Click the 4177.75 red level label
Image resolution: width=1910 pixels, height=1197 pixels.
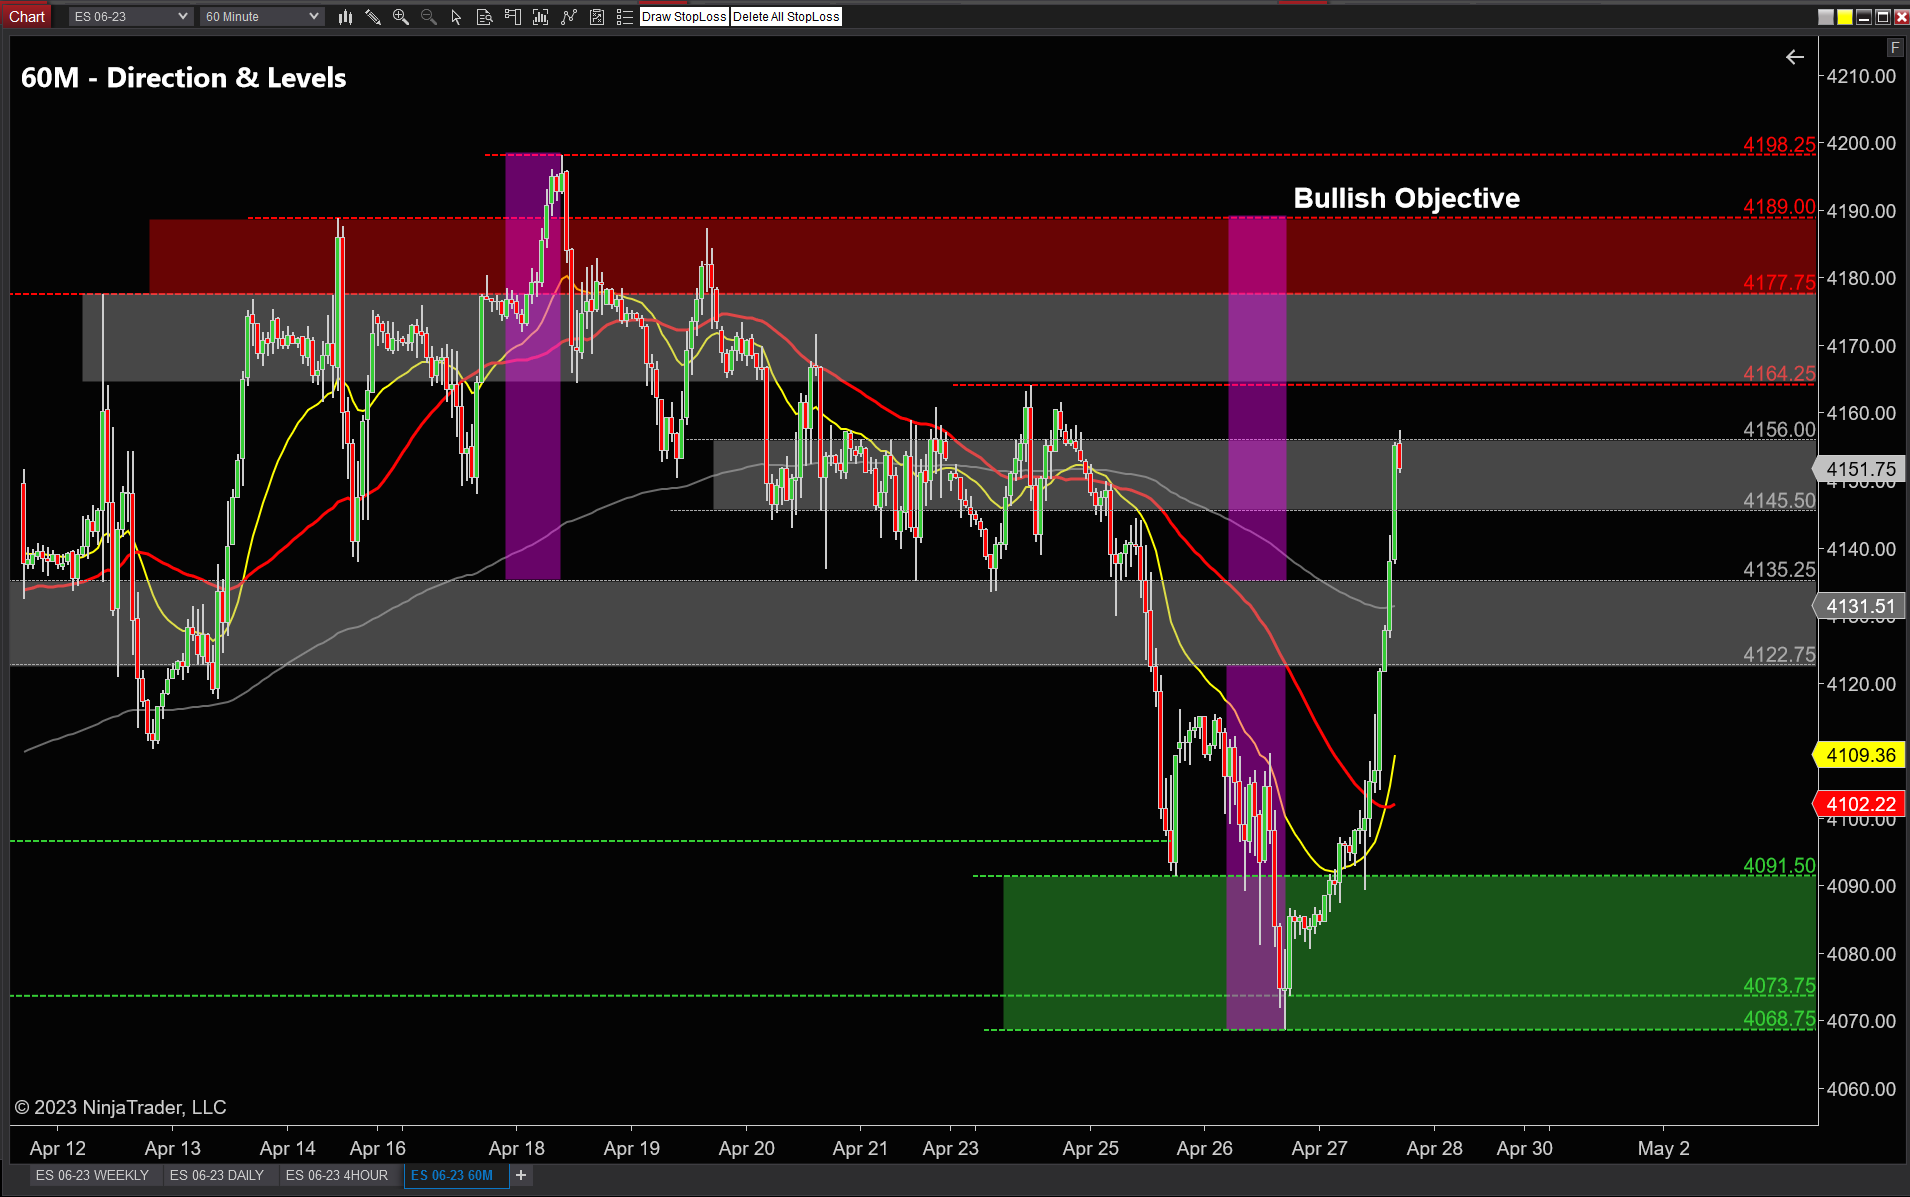click(x=1779, y=283)
